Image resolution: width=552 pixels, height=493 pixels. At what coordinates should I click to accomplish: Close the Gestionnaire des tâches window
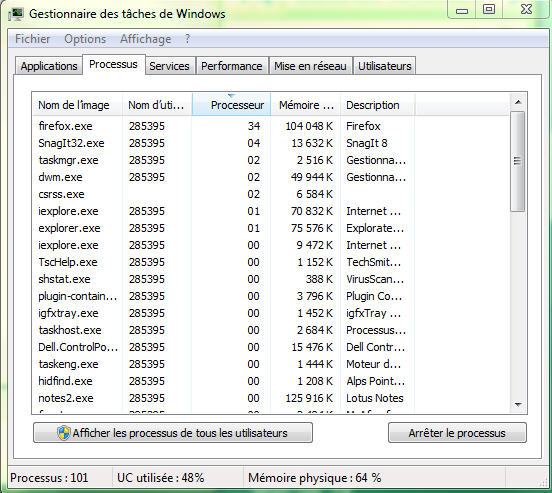[526, 9]
